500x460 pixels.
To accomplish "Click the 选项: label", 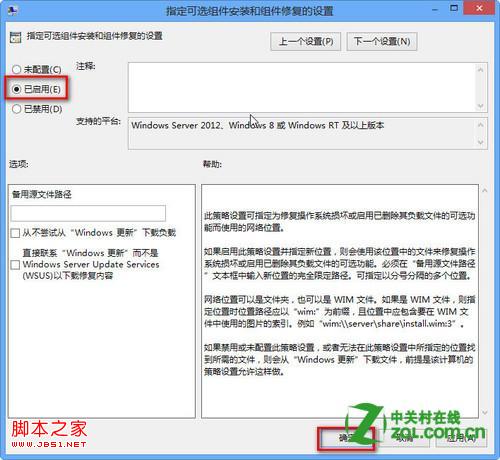I will tap(19, 164).
